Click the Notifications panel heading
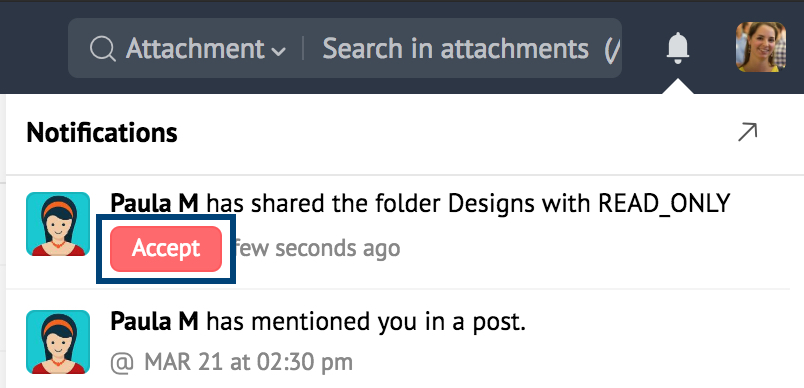This screenshot has width=804, height=388. coord(102,133)
